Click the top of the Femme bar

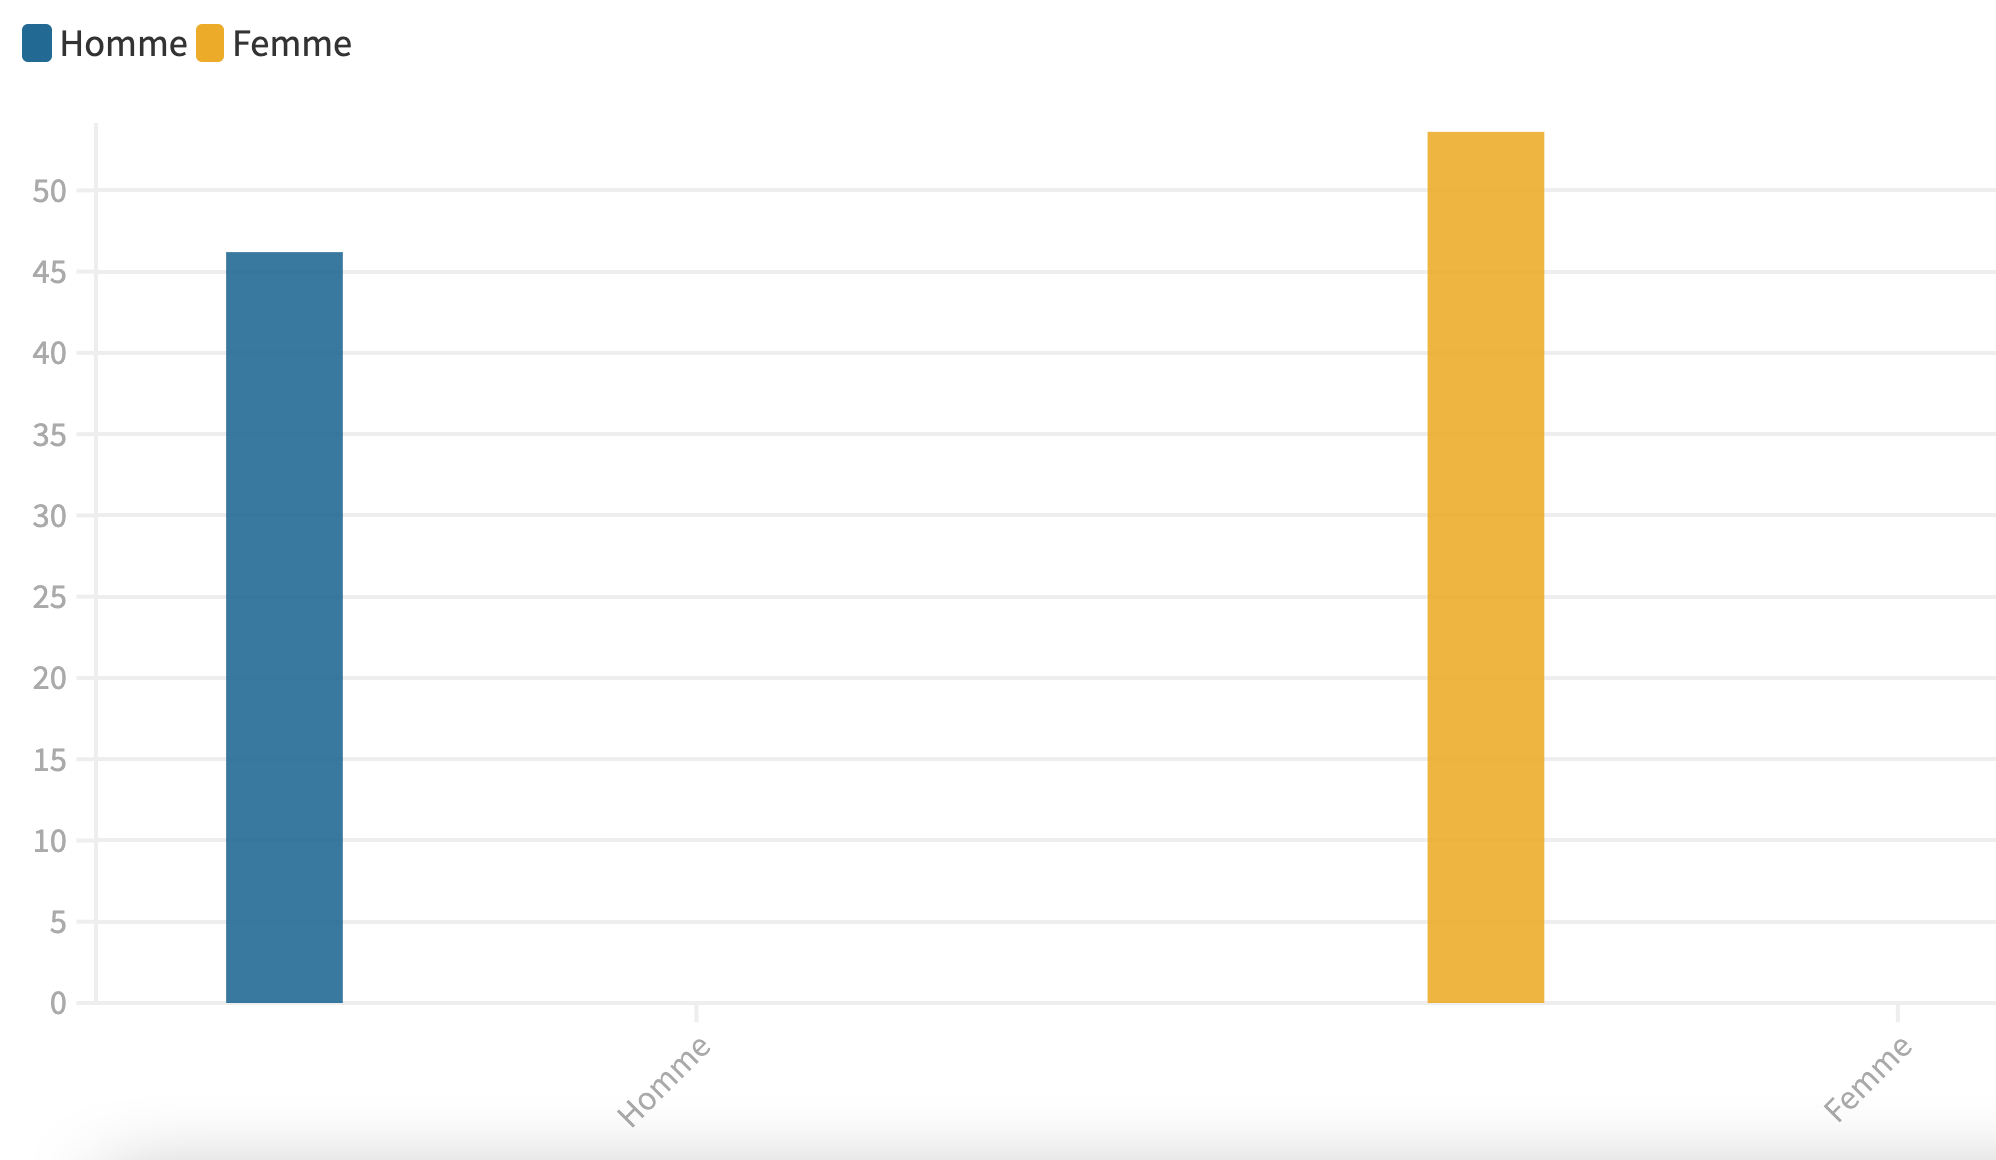point(1485,134)
